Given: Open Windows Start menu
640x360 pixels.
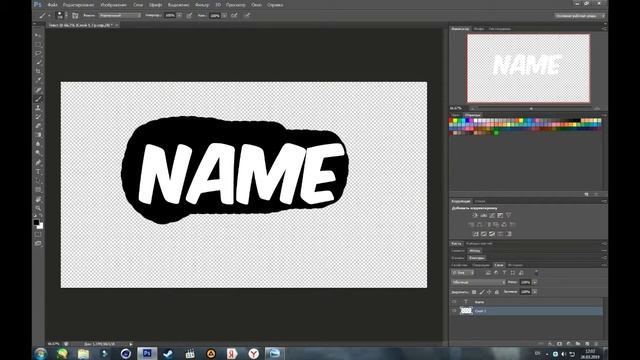Looking at the screenshot, I should coord(41,353).
